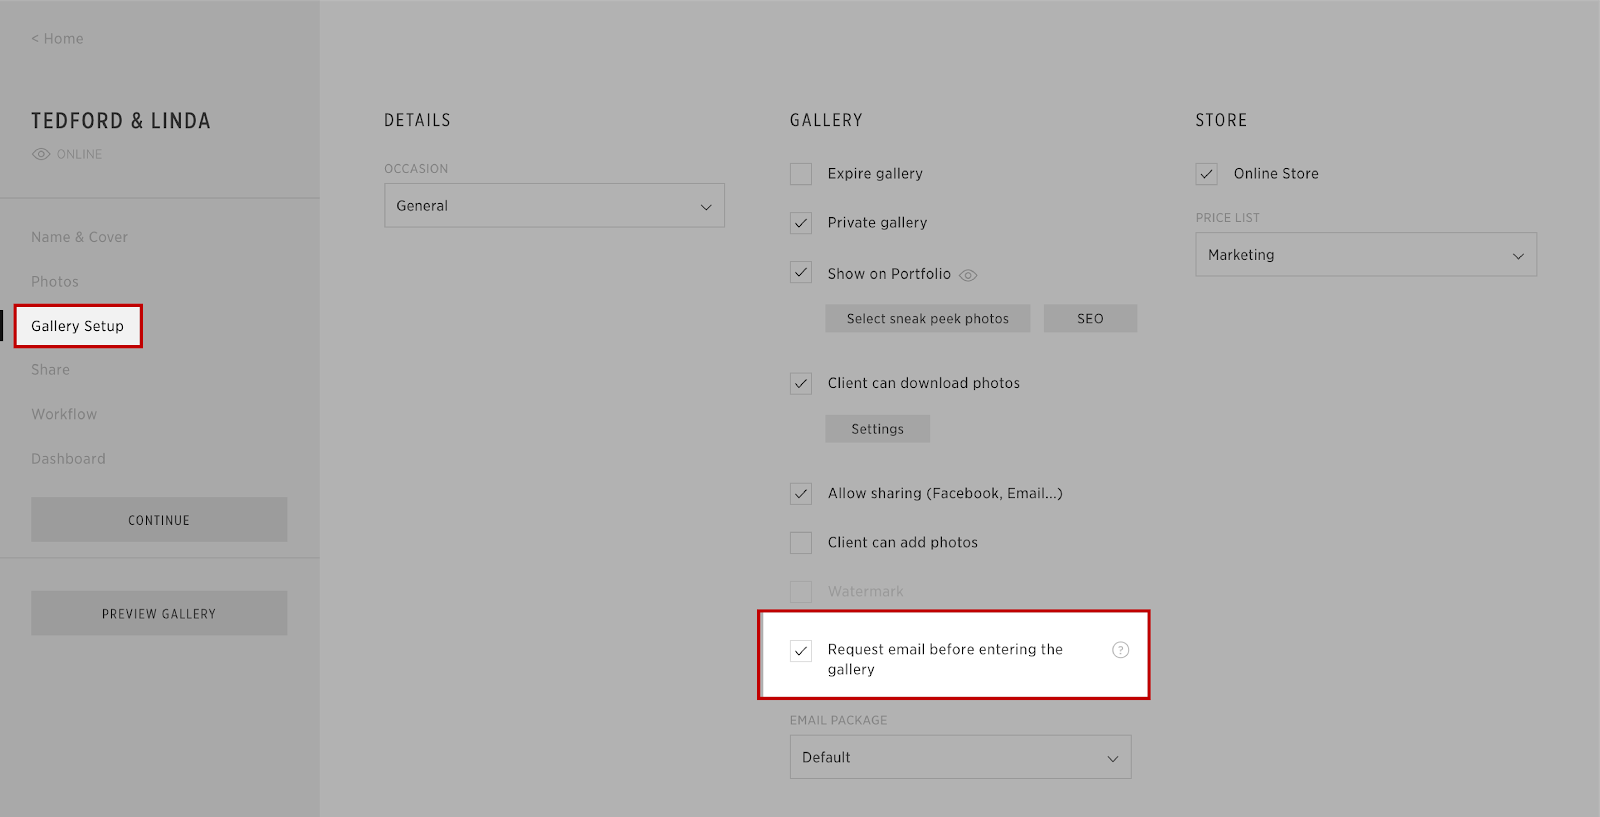Switch to the Workflow section
Screen dimensions: 1600x817
click(x=64, y=414)
